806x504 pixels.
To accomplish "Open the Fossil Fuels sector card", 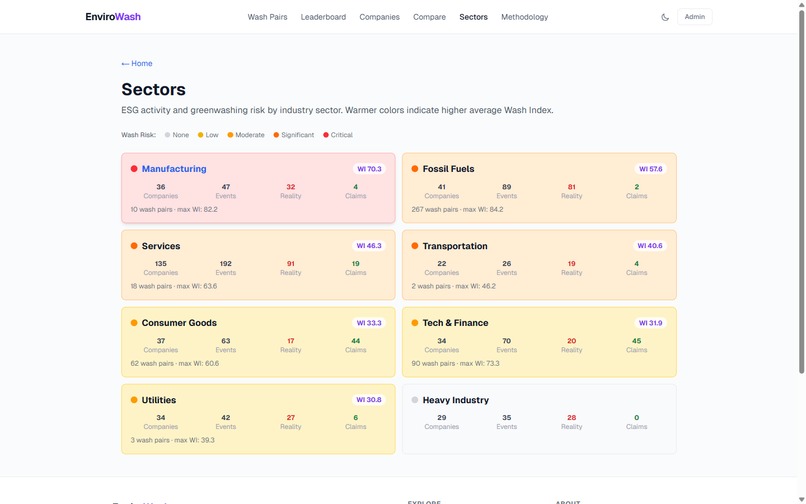I will pyautogui.click(x=539, y=188).
